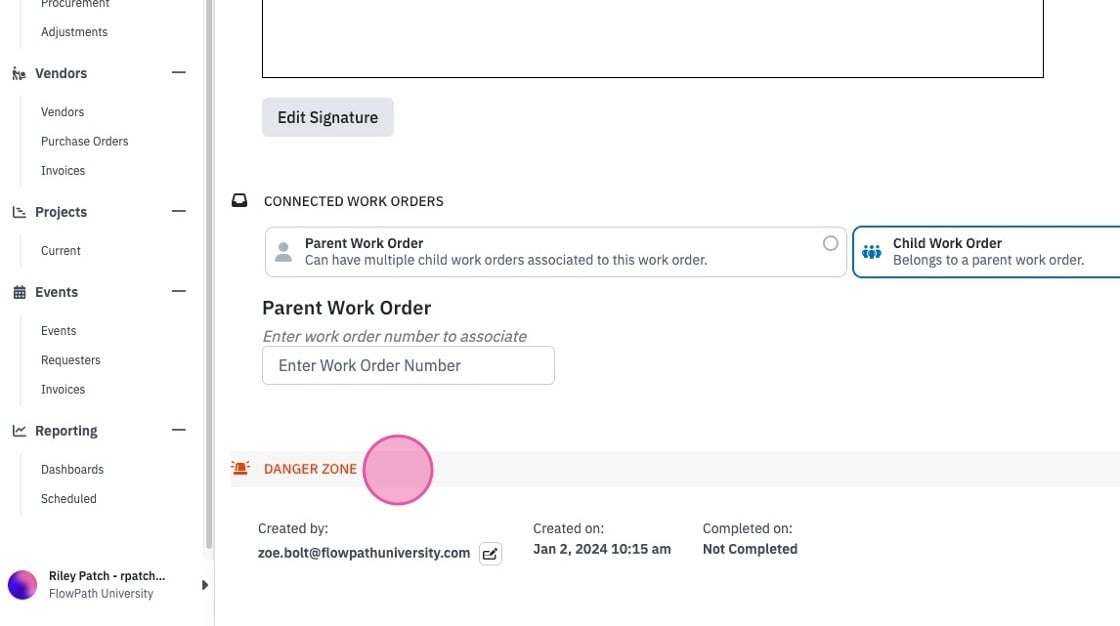Click the Connected Work Orders inbox icon

[x=239, y=201]
